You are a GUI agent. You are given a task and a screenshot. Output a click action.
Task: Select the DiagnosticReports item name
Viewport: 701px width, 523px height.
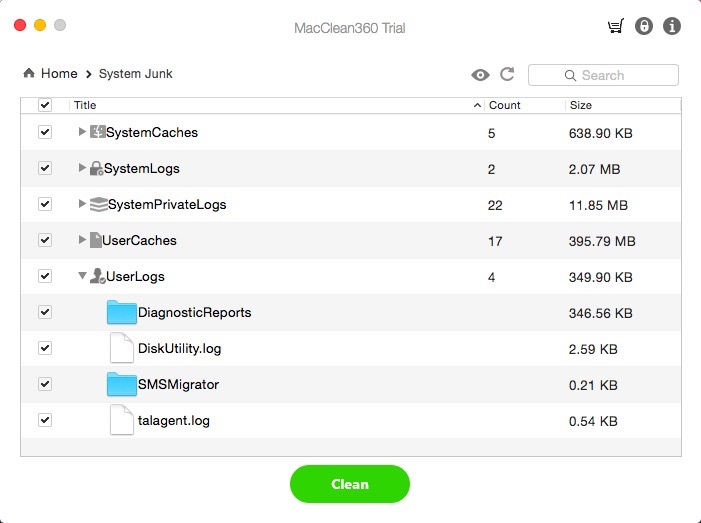(x=194, y=312)
